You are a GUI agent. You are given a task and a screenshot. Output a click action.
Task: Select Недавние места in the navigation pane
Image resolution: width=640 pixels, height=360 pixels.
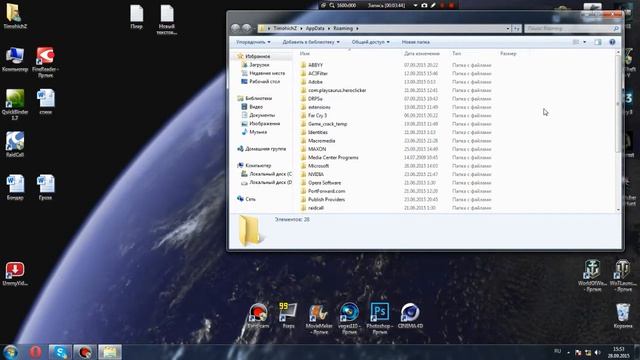click(267, 73)
